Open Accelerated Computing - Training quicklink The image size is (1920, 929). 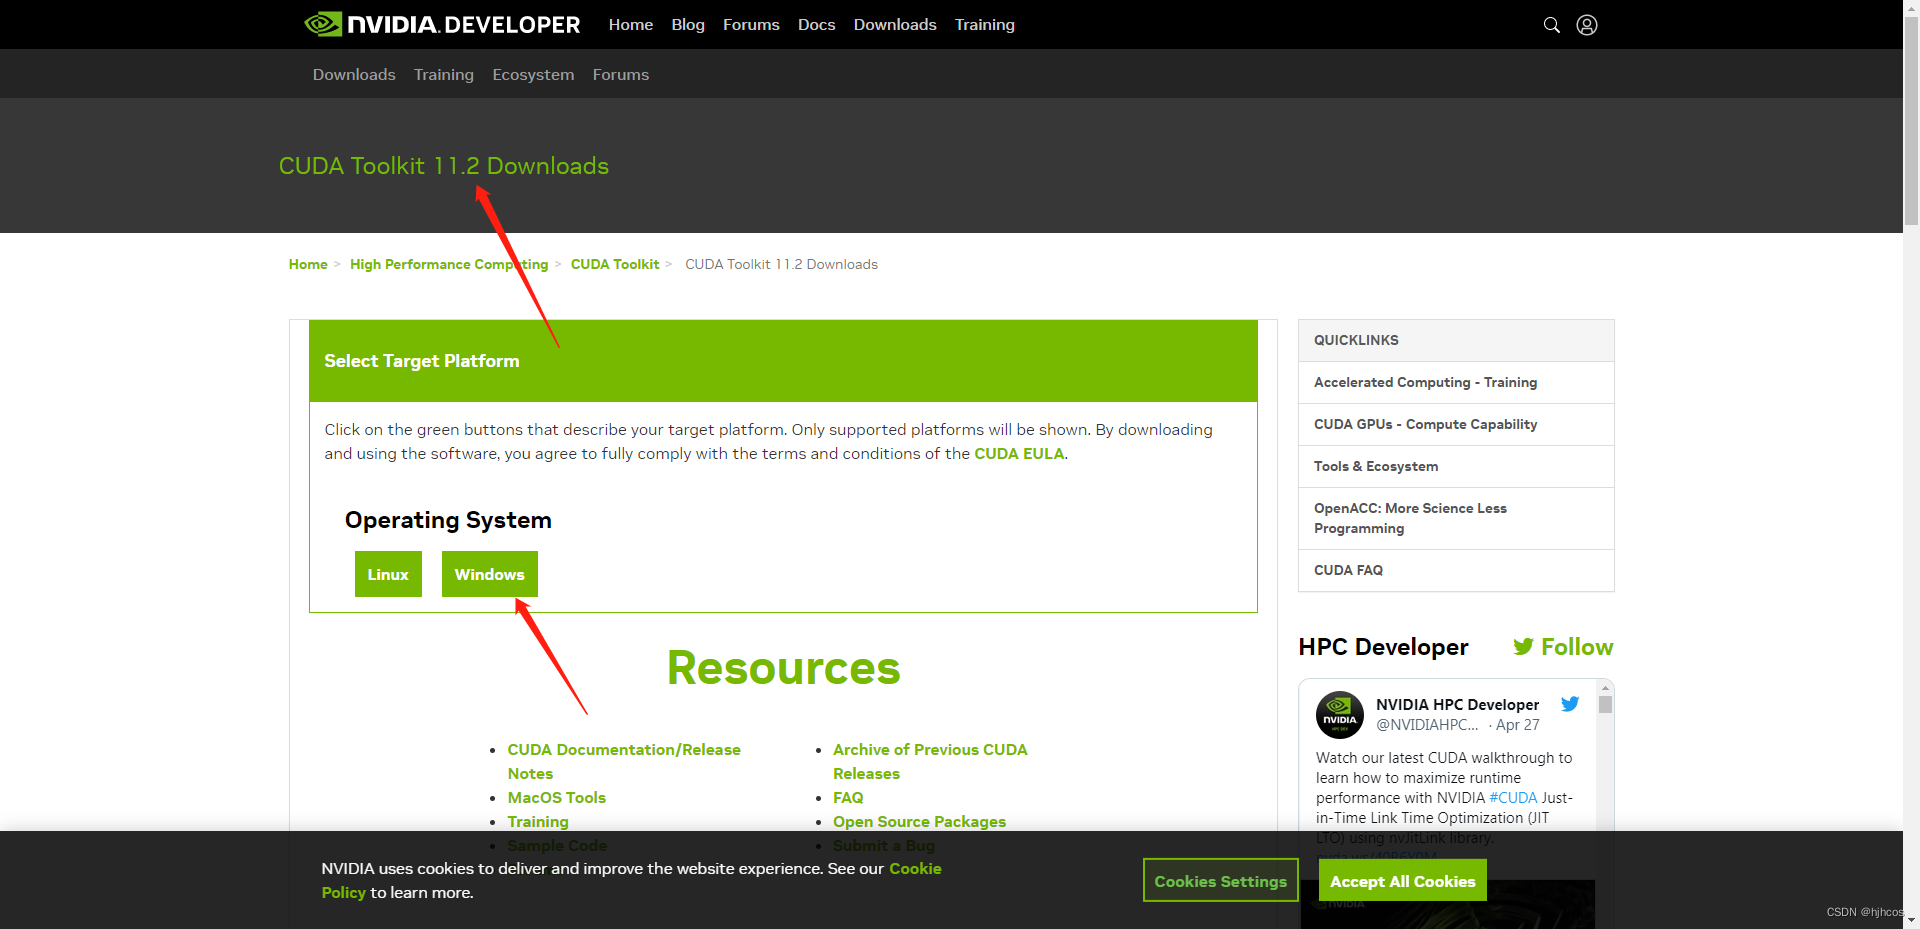coord(1456,382)
